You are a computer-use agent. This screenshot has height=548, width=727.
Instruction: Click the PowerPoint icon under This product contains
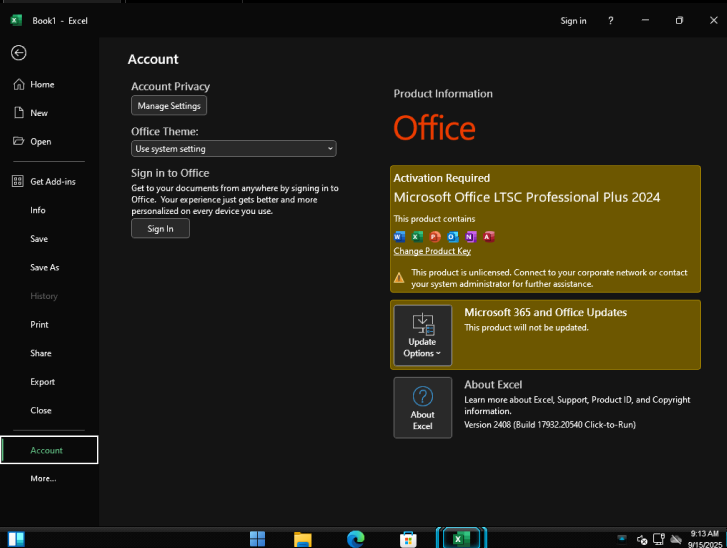click(435, 237)
